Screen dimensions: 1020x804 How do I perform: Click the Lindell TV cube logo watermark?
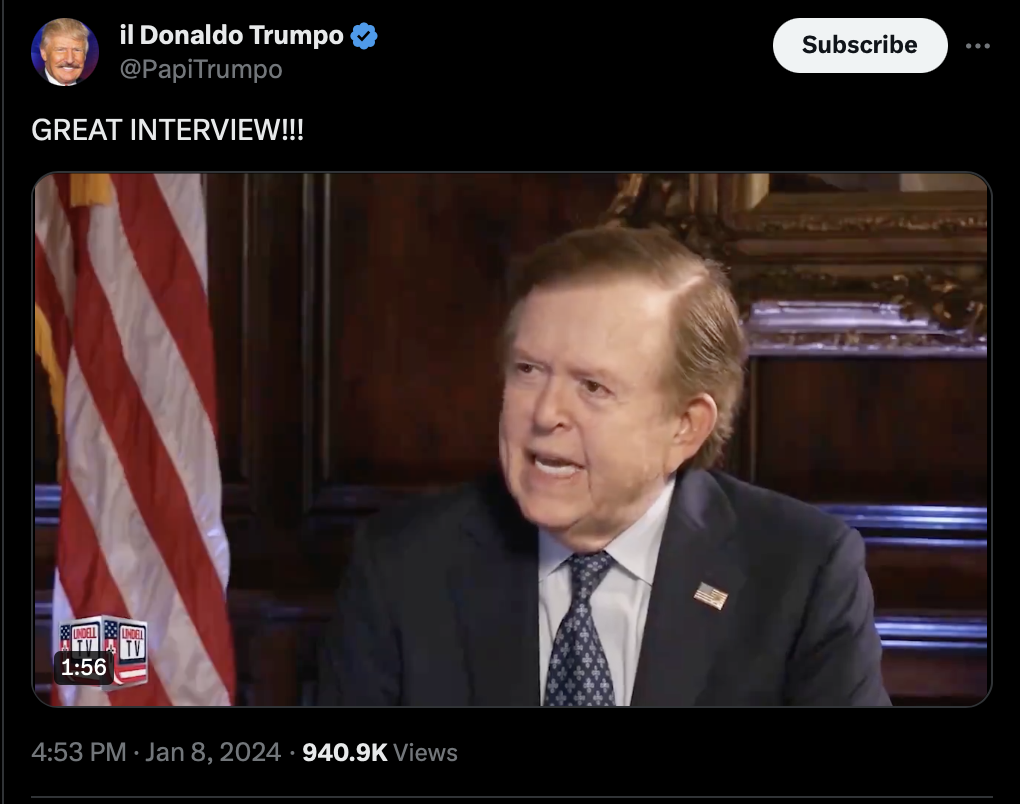pyautogui.click(x=104, y=651)
